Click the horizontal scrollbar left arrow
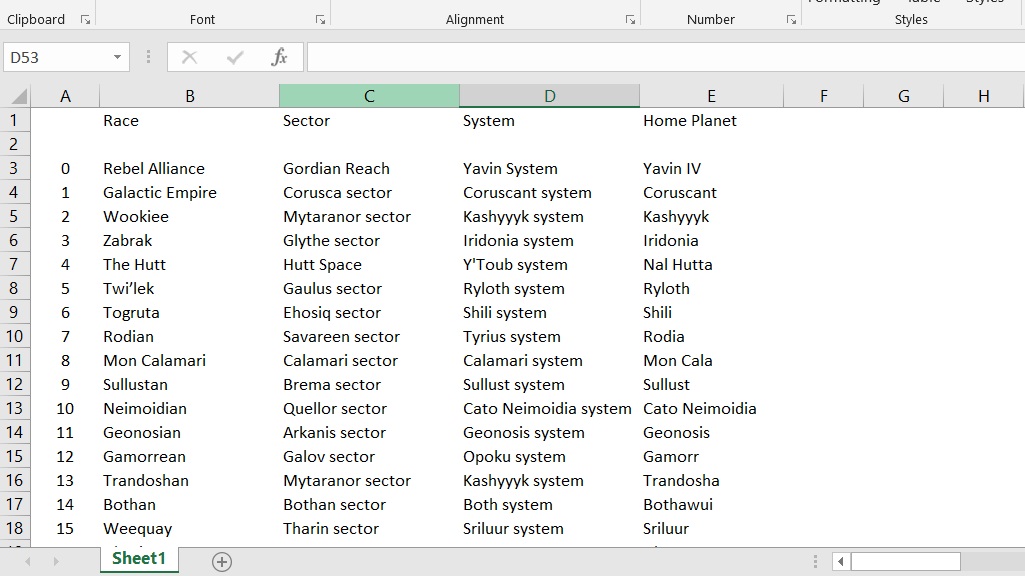 pos(841,561)
